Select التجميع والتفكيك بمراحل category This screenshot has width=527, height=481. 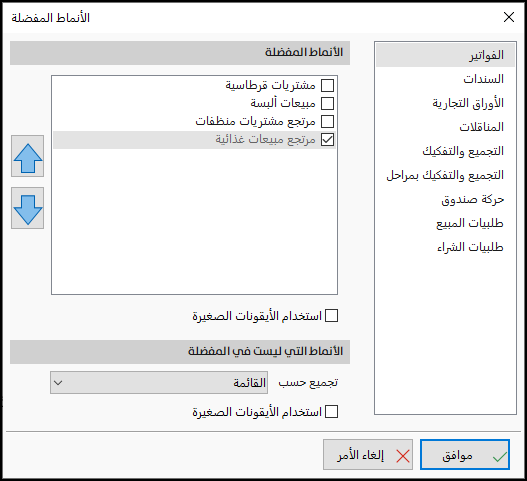(445, 175)
